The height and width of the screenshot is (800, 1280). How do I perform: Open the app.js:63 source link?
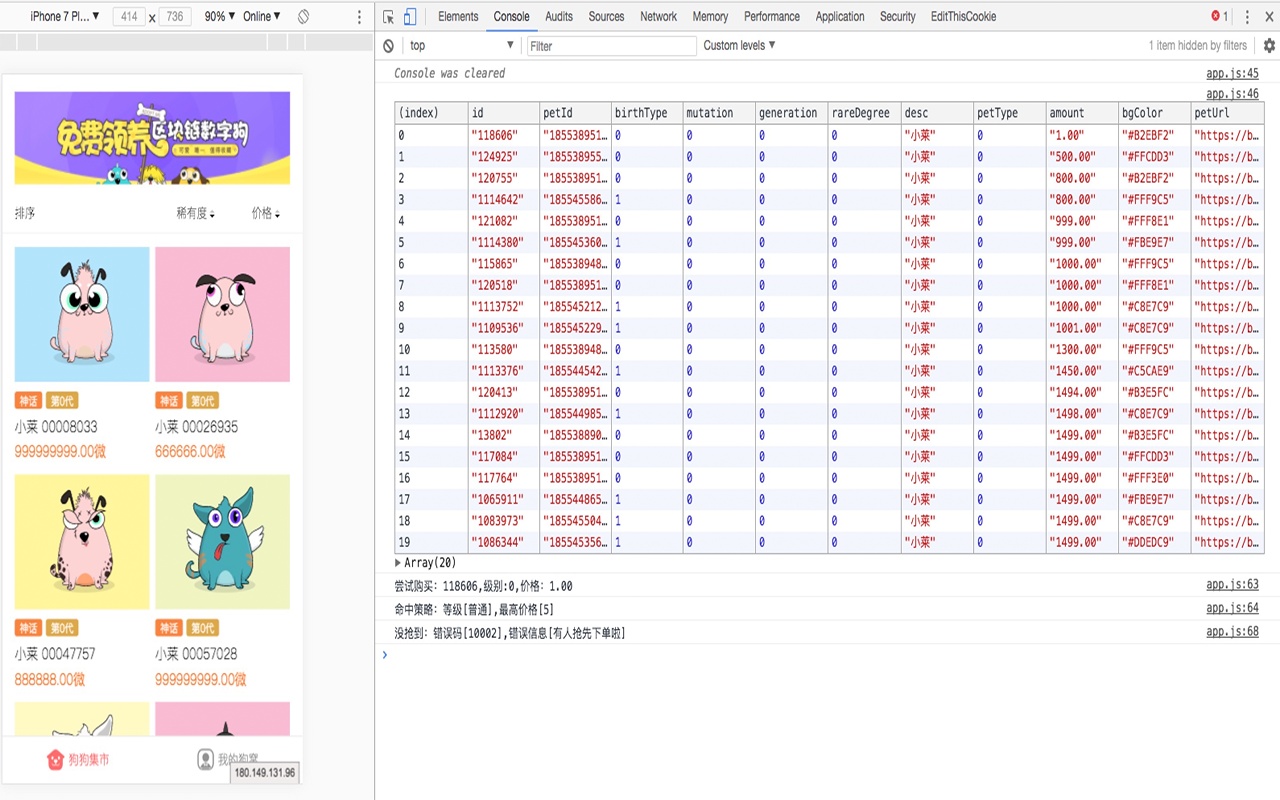click(x=1232, y=586)
